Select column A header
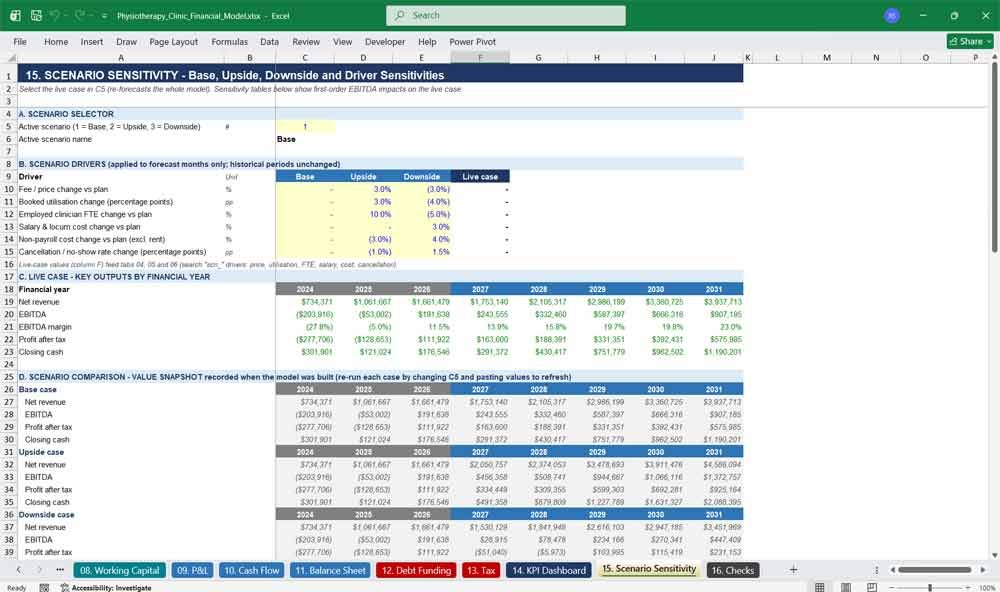The height and width of the screenshot is (592, 1000). 121,58
